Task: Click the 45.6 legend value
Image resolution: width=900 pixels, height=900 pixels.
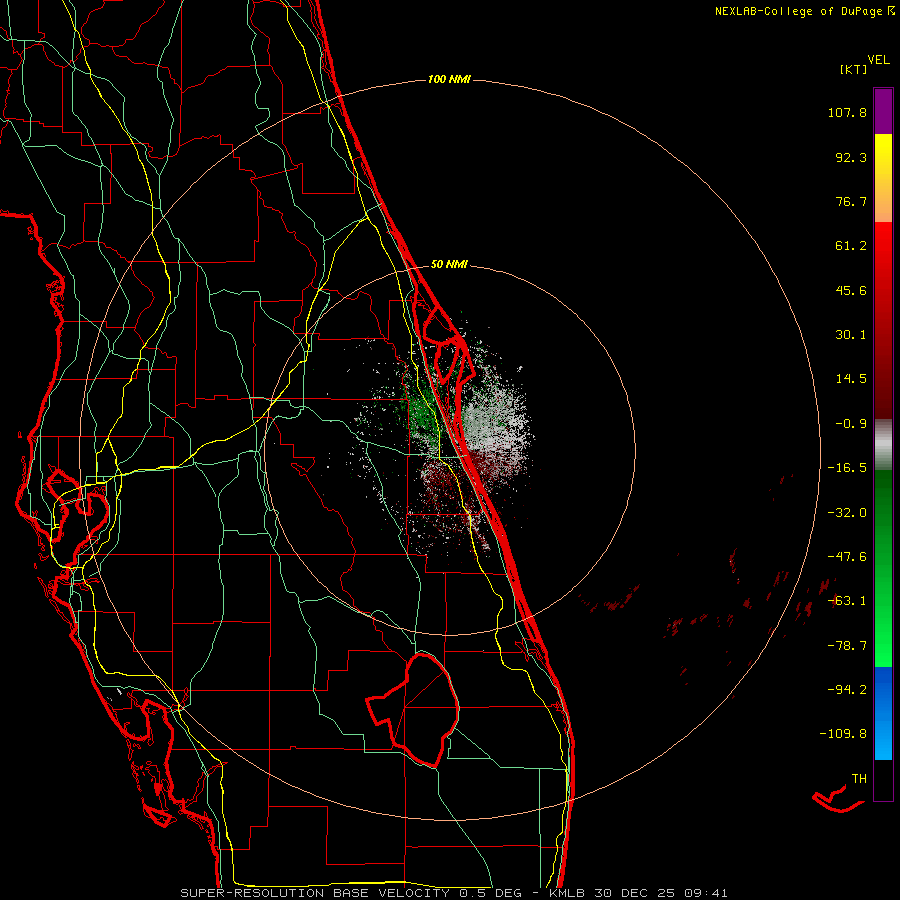Action: pos(851,290)
